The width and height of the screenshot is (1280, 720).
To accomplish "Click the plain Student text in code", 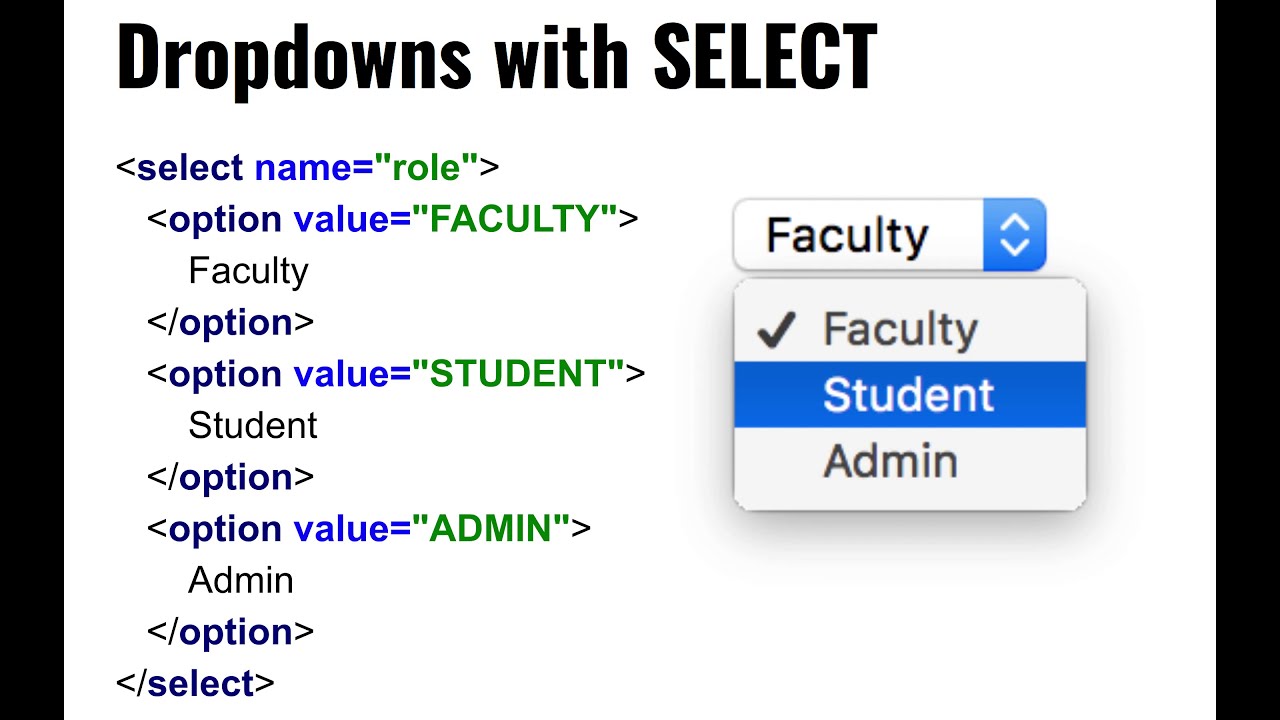I will pos(252,426).
